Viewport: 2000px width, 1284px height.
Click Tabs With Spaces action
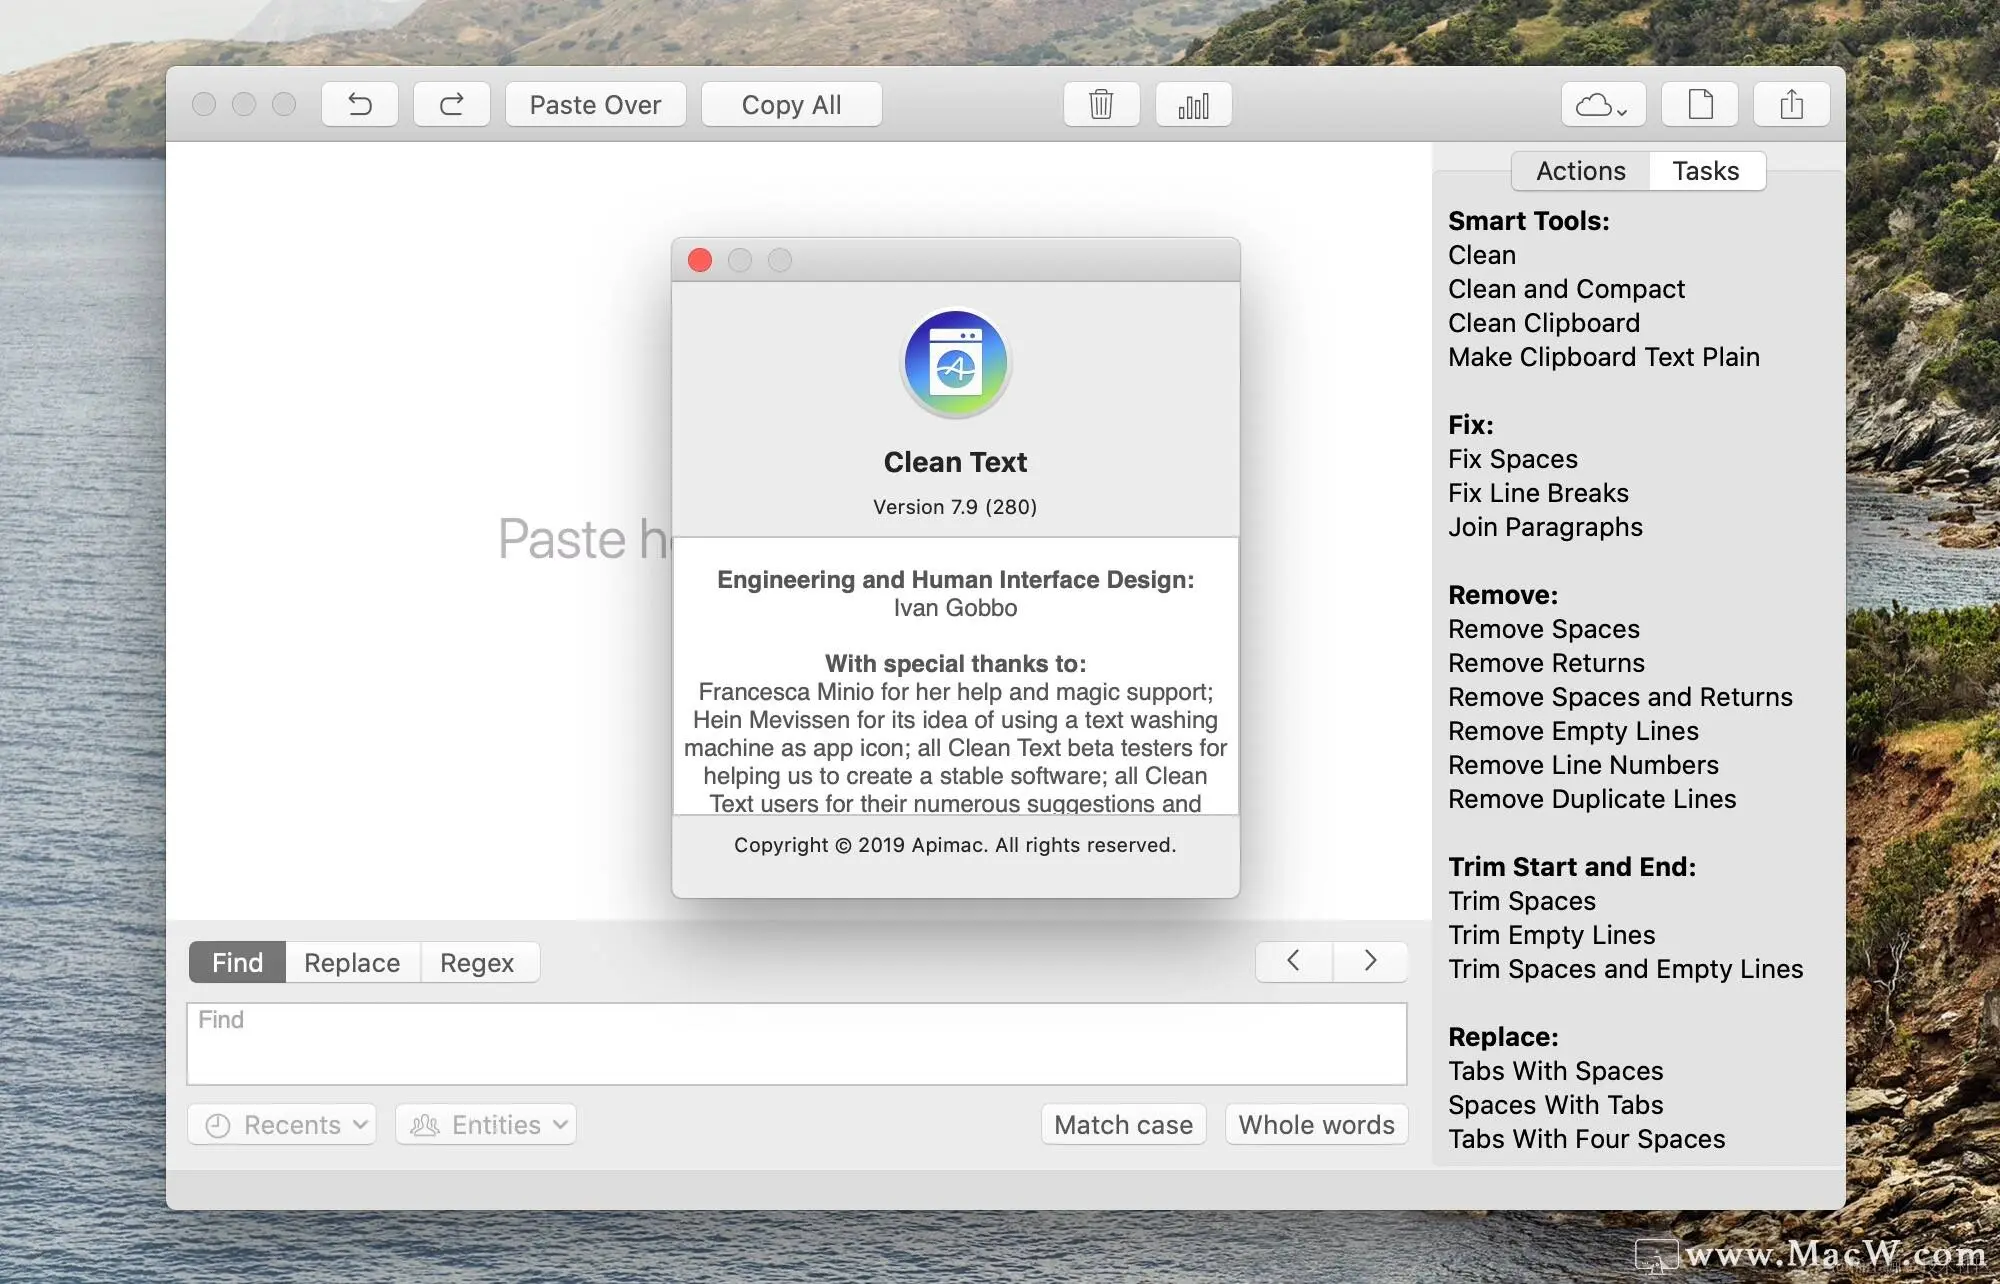click(x=1556, y=1071)
